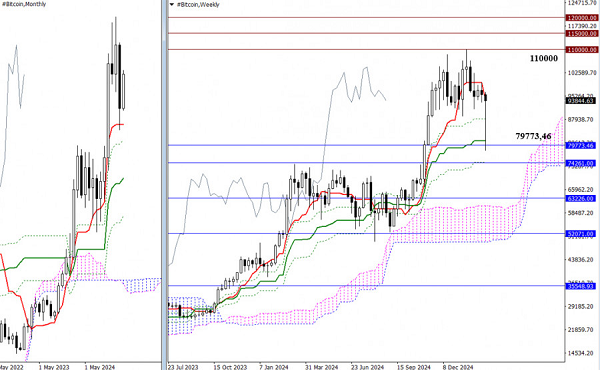Expand the triangle menu beside #Bitcoin,Weekly

[172, 5]
